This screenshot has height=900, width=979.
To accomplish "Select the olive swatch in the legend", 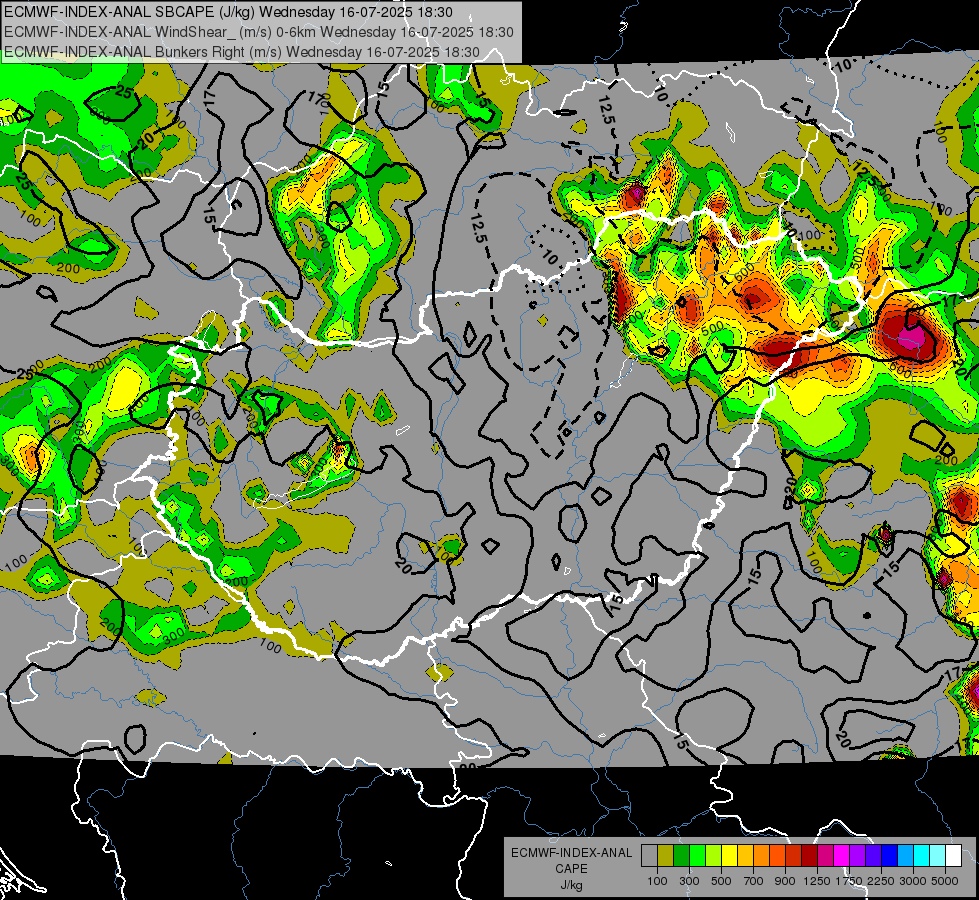I will coord(666,856).
